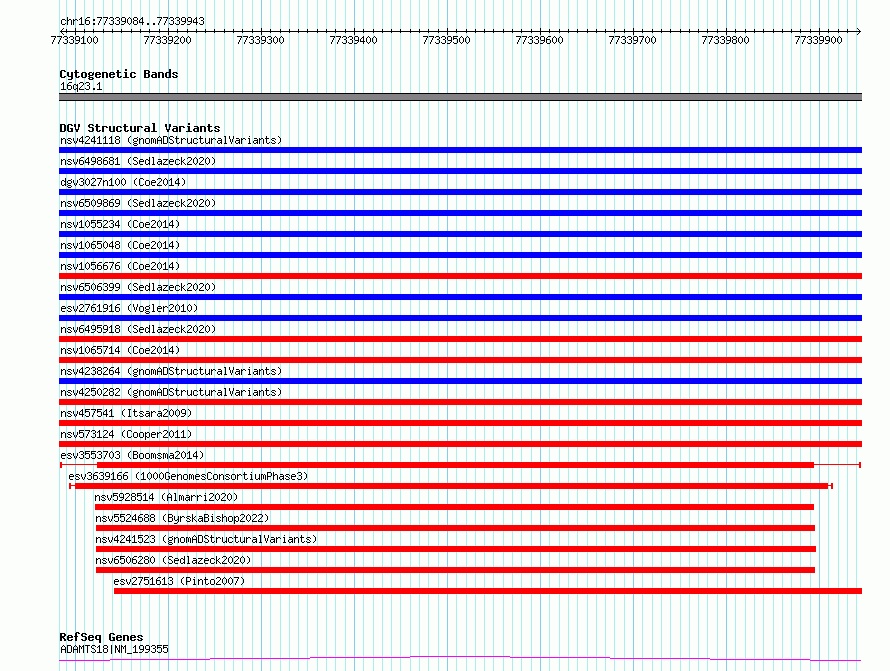Click the right arrowhead of the ruler
890x671 pixels.
tap(859, 31)
